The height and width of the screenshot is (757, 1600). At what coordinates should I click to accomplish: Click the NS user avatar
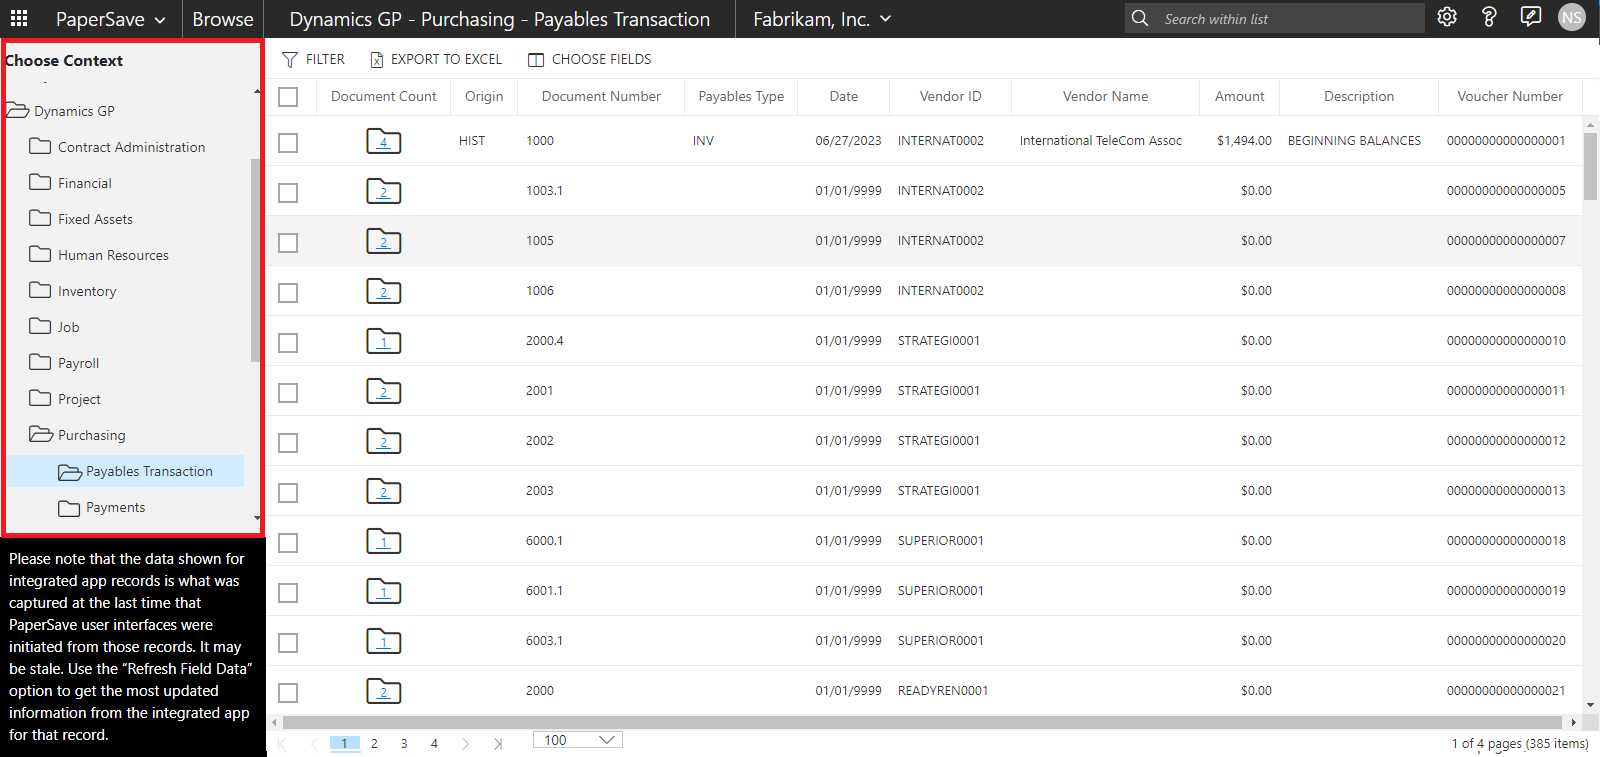pyautogui.click(x=1572, y=18)
